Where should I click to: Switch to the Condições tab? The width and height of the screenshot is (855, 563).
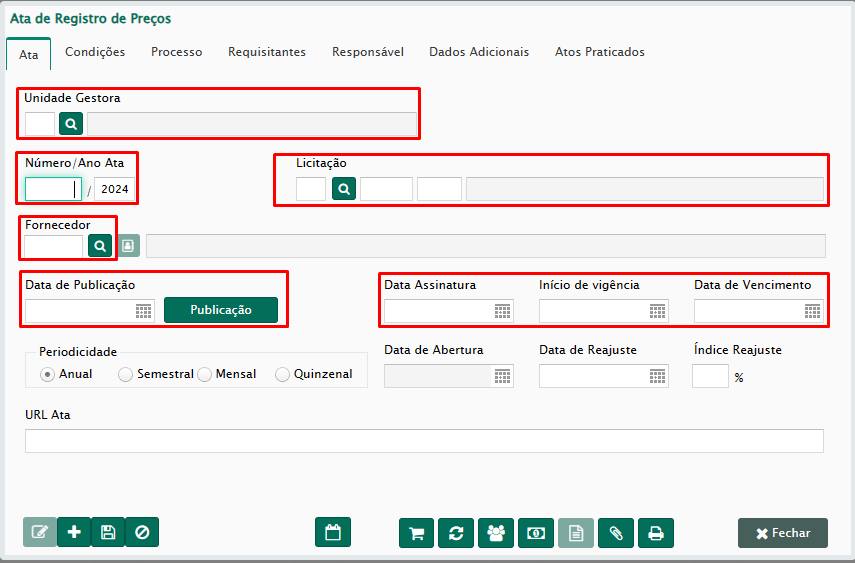coord(95,52)
